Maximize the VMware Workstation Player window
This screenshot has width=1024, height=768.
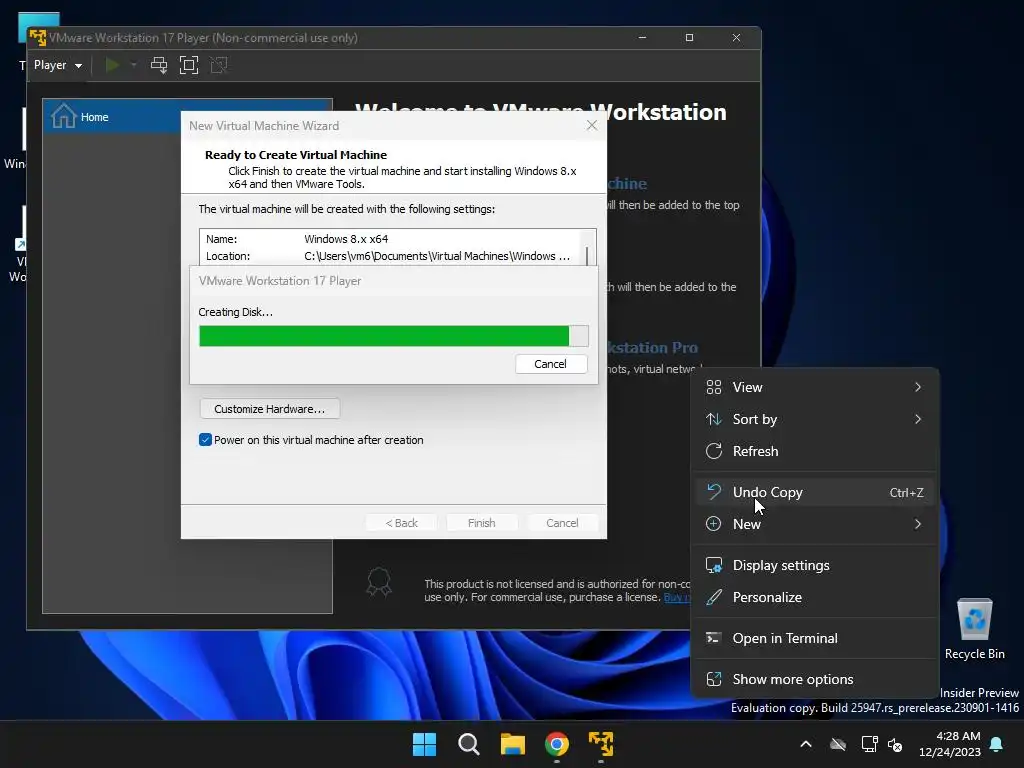coord(689,37)
